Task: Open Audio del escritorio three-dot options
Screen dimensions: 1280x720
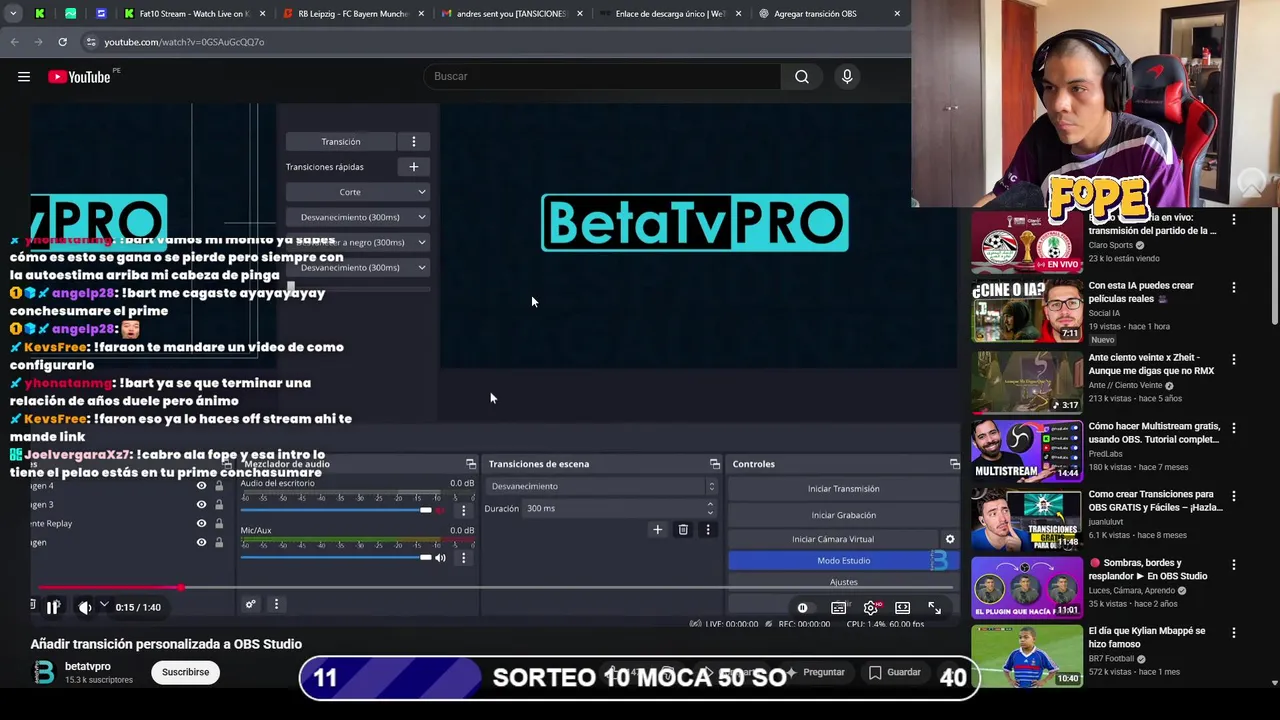Action: 463,511
